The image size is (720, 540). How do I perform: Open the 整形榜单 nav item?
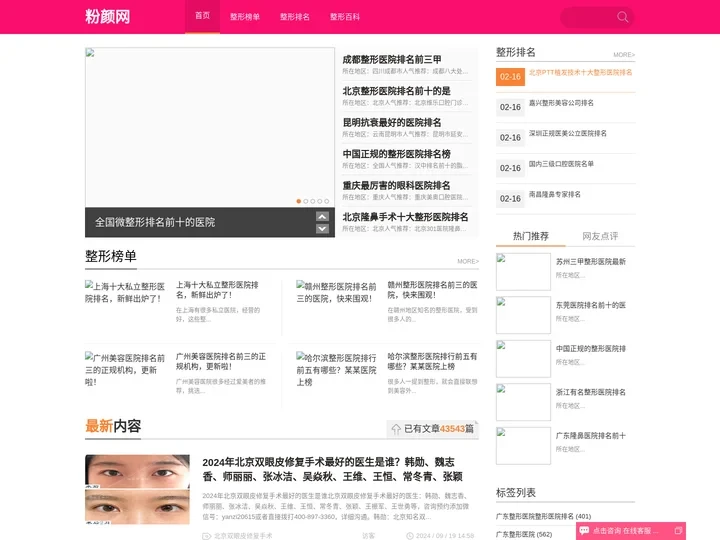point(245,17)
